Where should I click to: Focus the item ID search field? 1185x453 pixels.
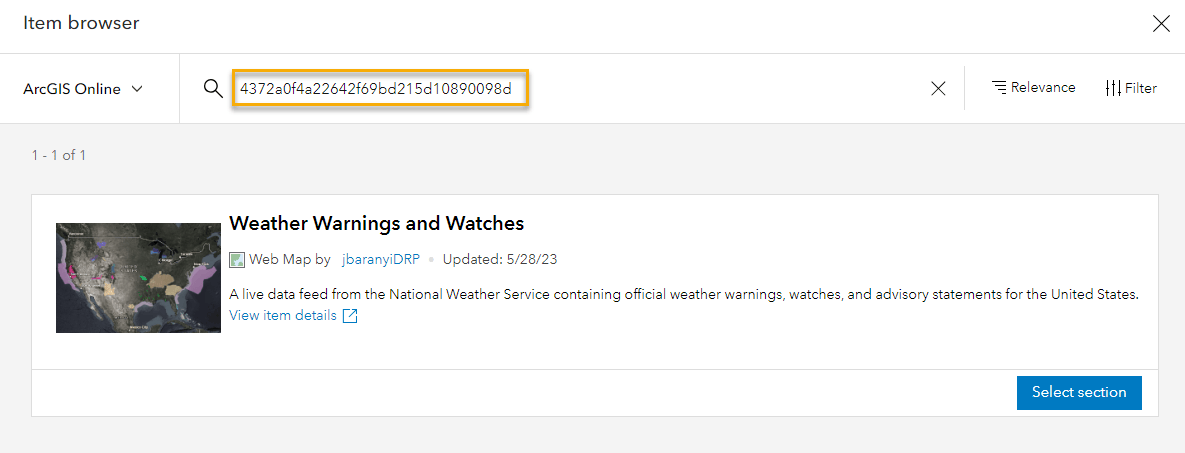380,89
